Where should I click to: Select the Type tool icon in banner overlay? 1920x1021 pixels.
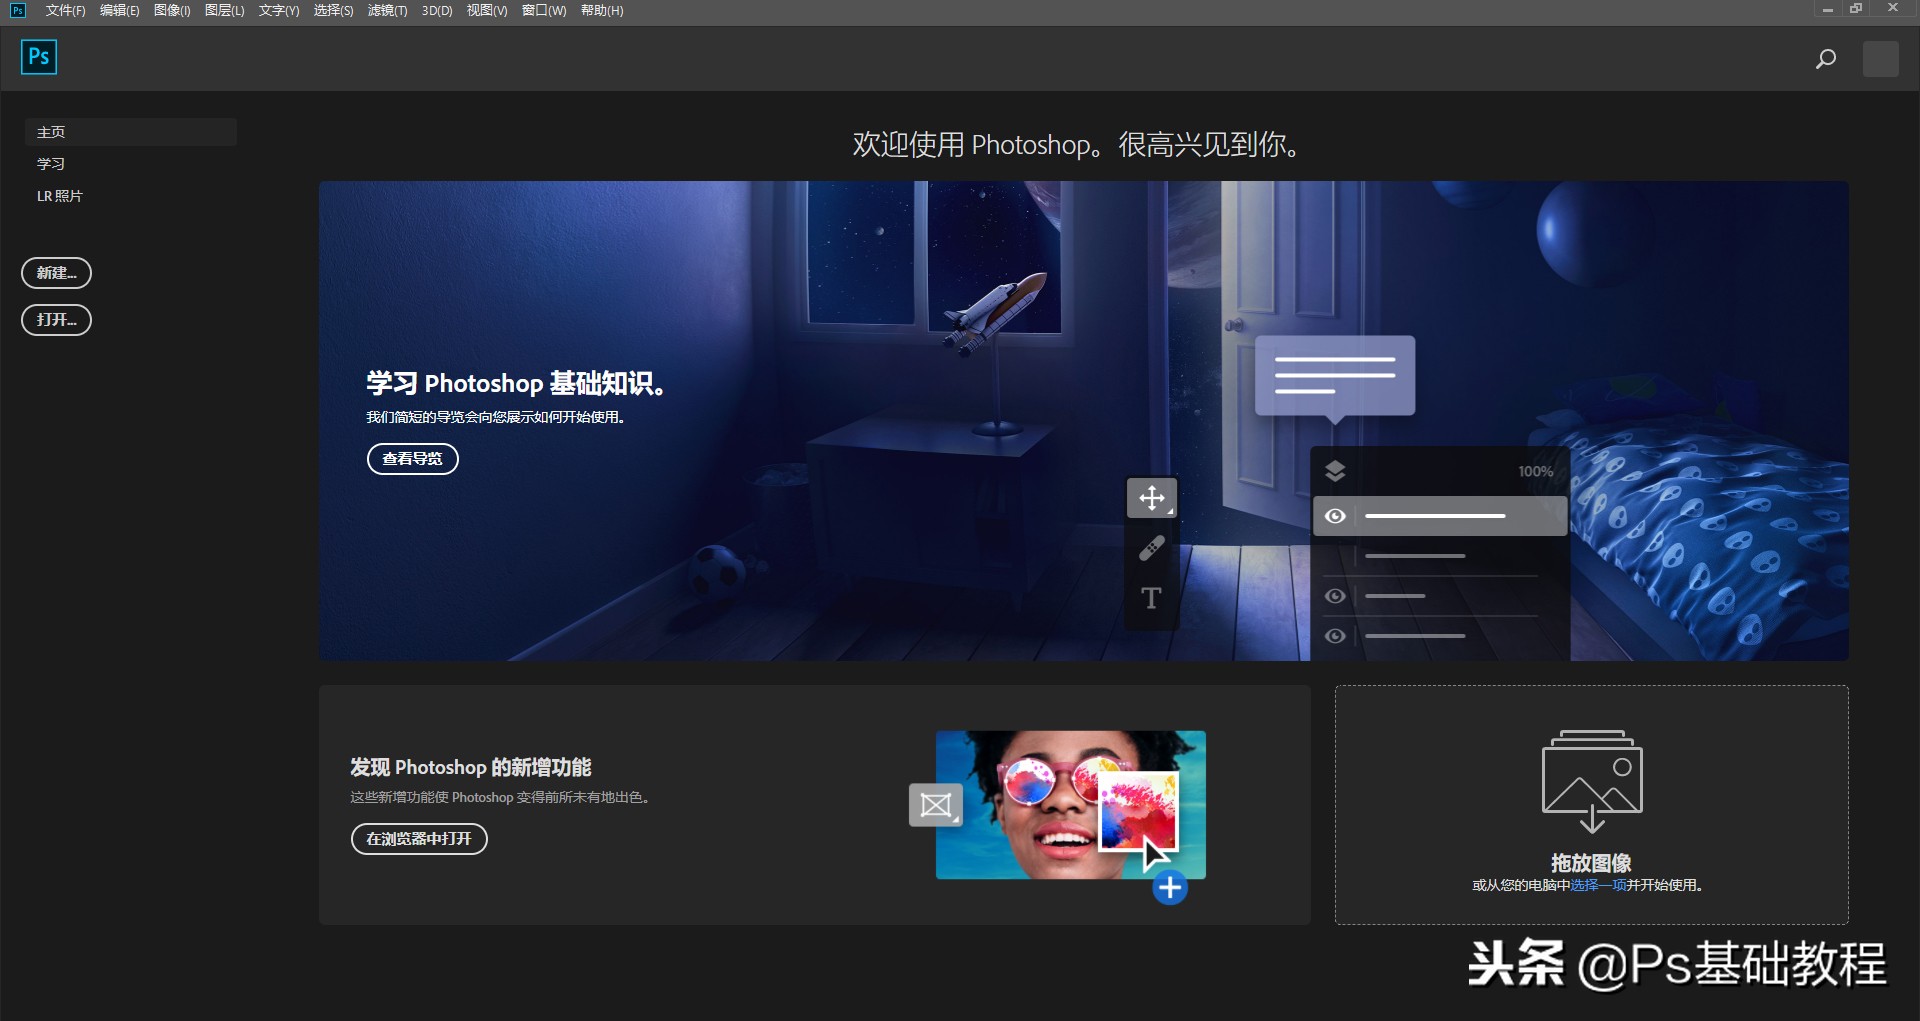point(1151,597)
